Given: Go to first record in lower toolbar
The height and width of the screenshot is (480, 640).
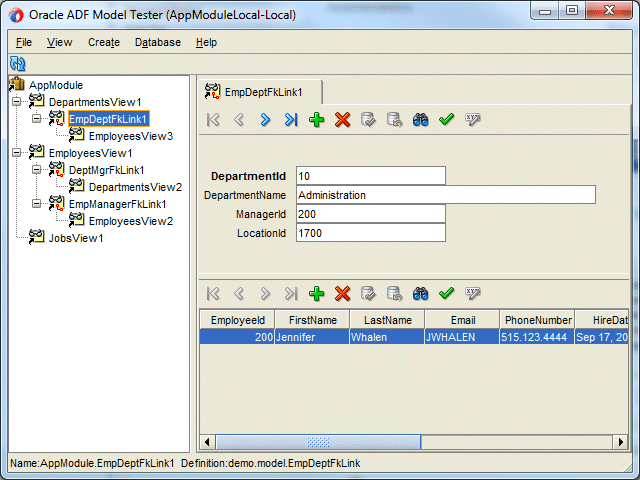Looking at the screenshot, I should pyautogui.click(x=213, y=293).
